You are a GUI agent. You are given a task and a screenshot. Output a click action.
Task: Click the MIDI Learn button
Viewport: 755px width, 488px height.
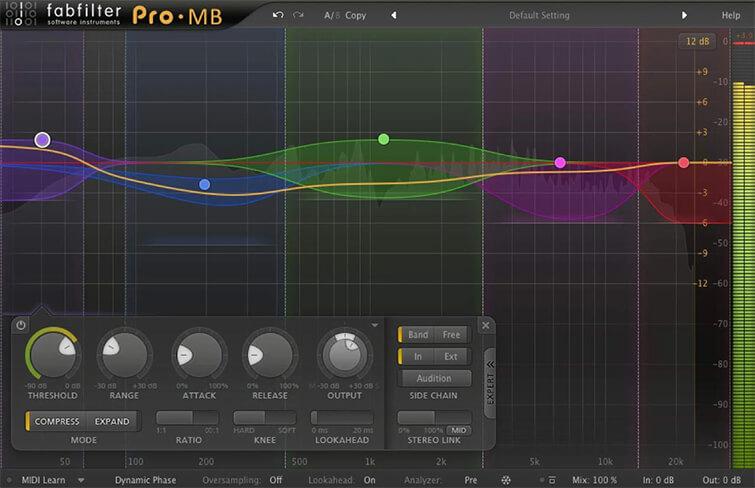[43, 480]
